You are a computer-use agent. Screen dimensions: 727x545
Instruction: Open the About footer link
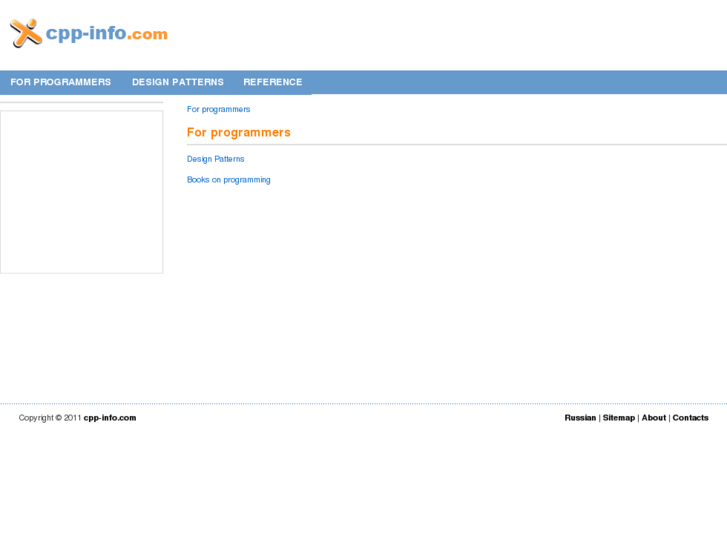coord(654,417)
